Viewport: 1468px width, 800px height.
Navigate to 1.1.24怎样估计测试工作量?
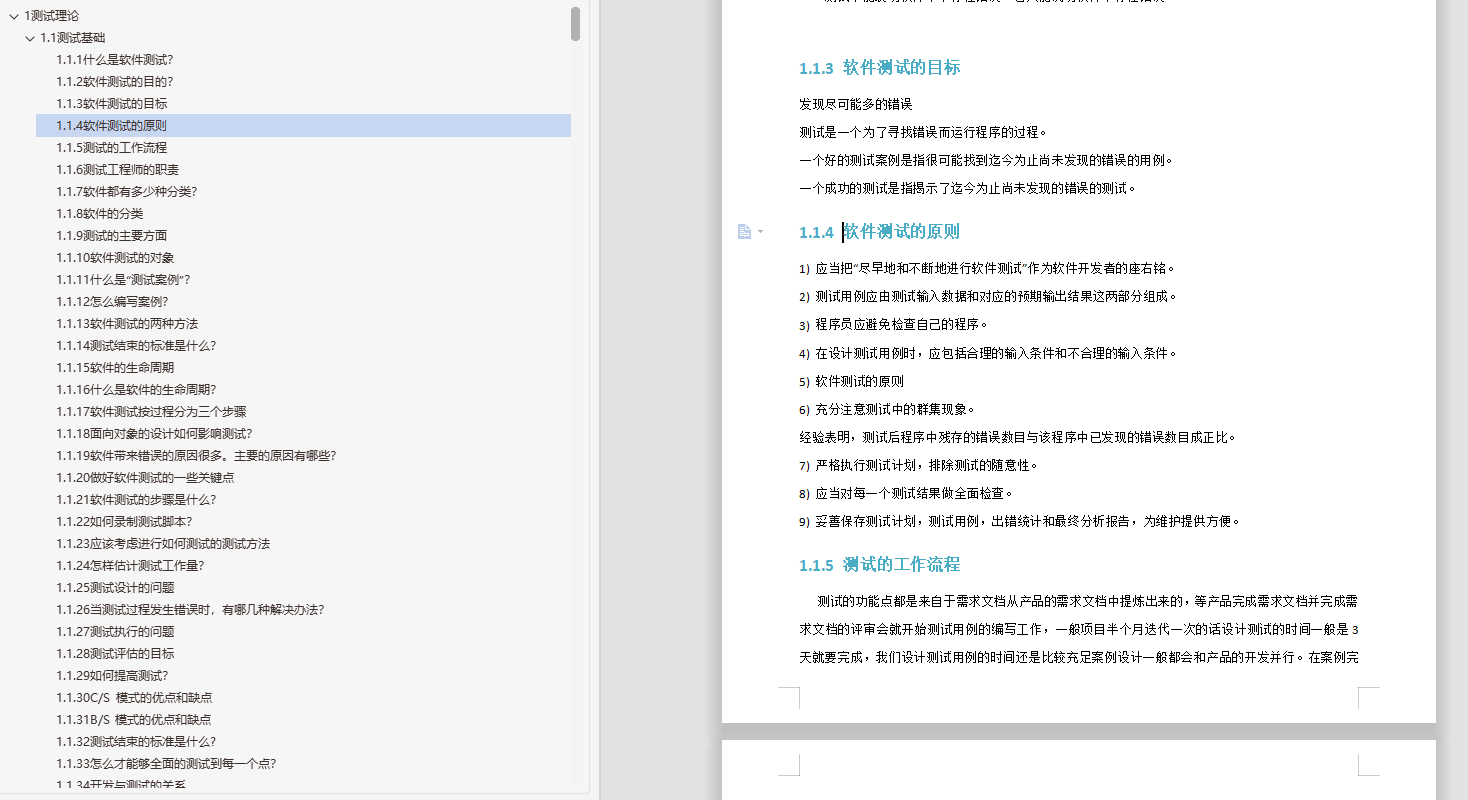(x=130, y=566)
